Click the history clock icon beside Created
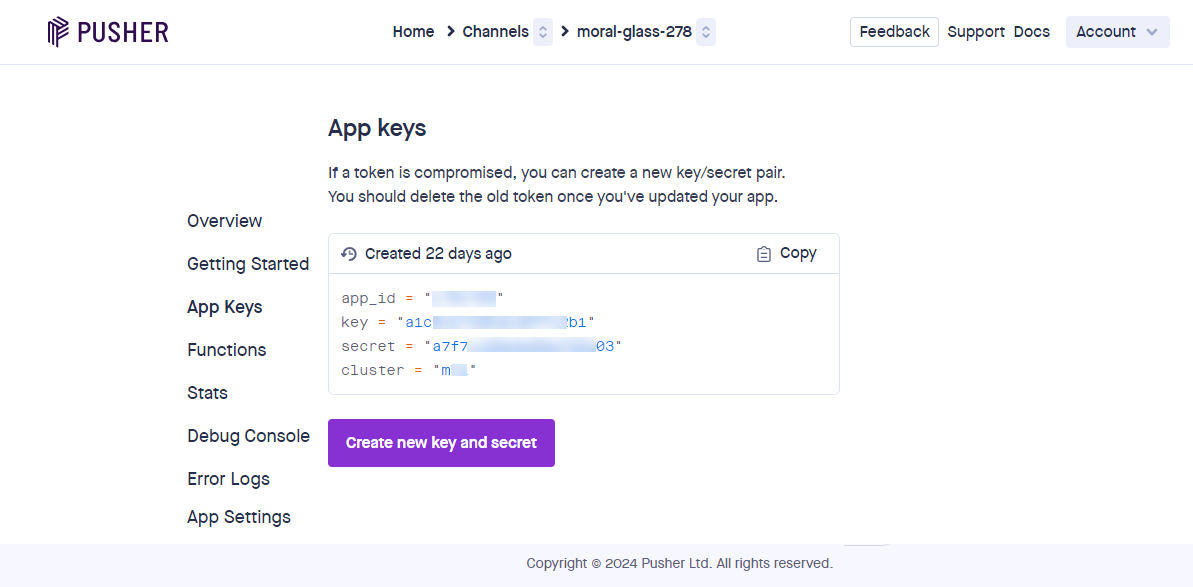Screen dimensions: 1193x587 pyautogui.click(x=349, y=254)
